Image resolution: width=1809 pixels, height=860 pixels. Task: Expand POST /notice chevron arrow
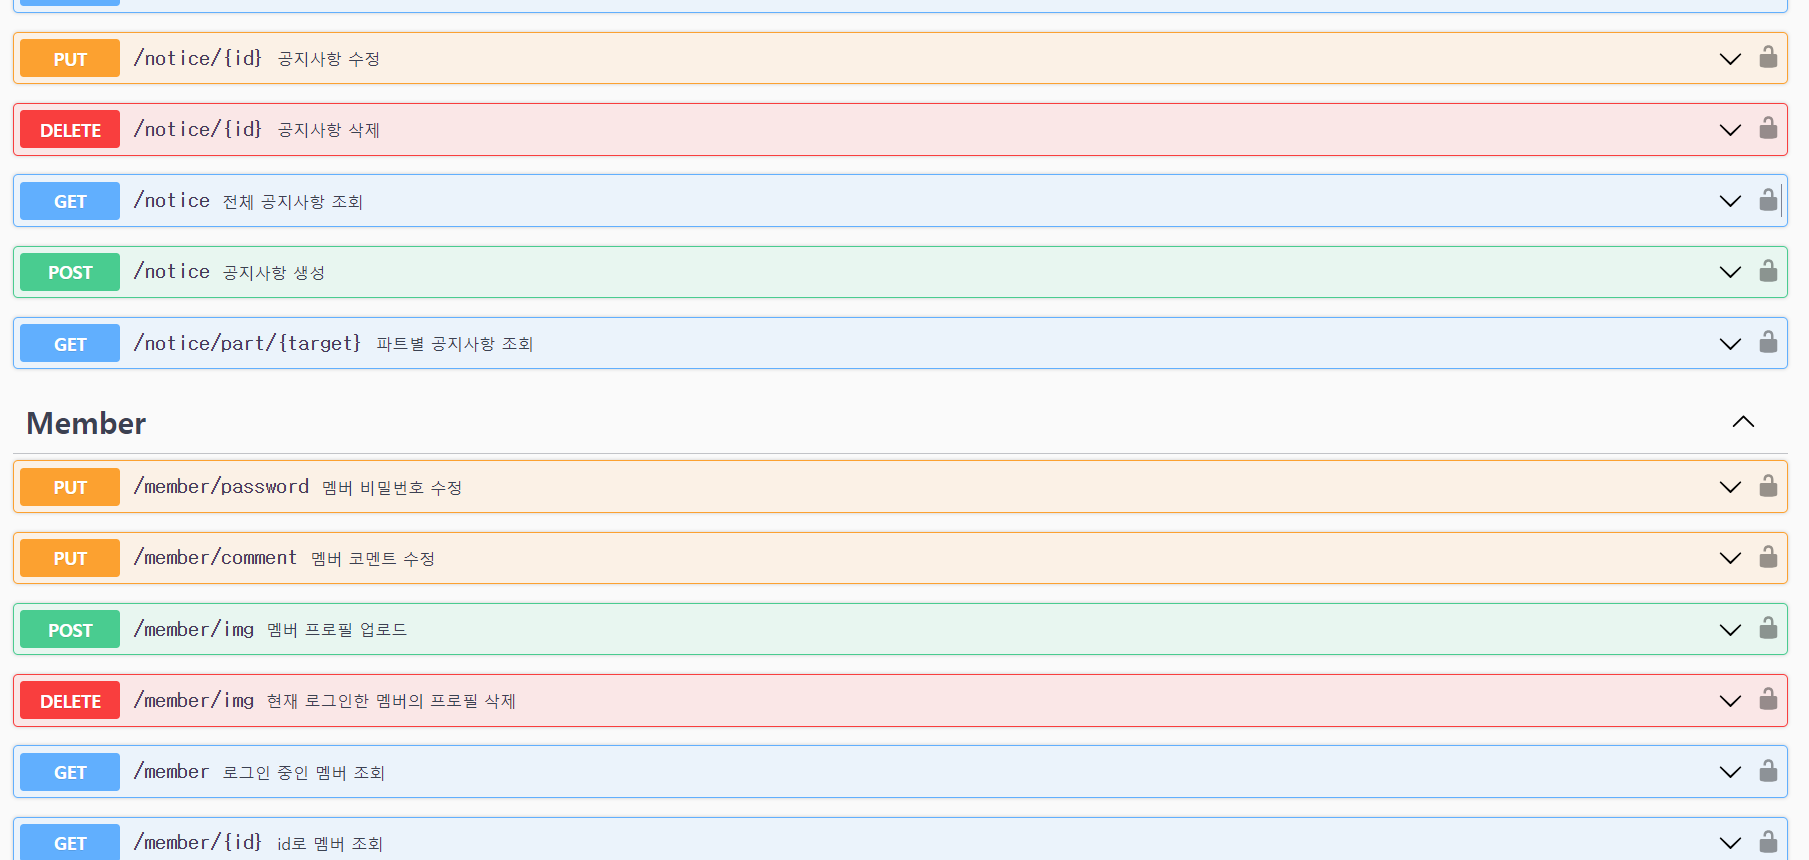click(x=1730, y=272)
